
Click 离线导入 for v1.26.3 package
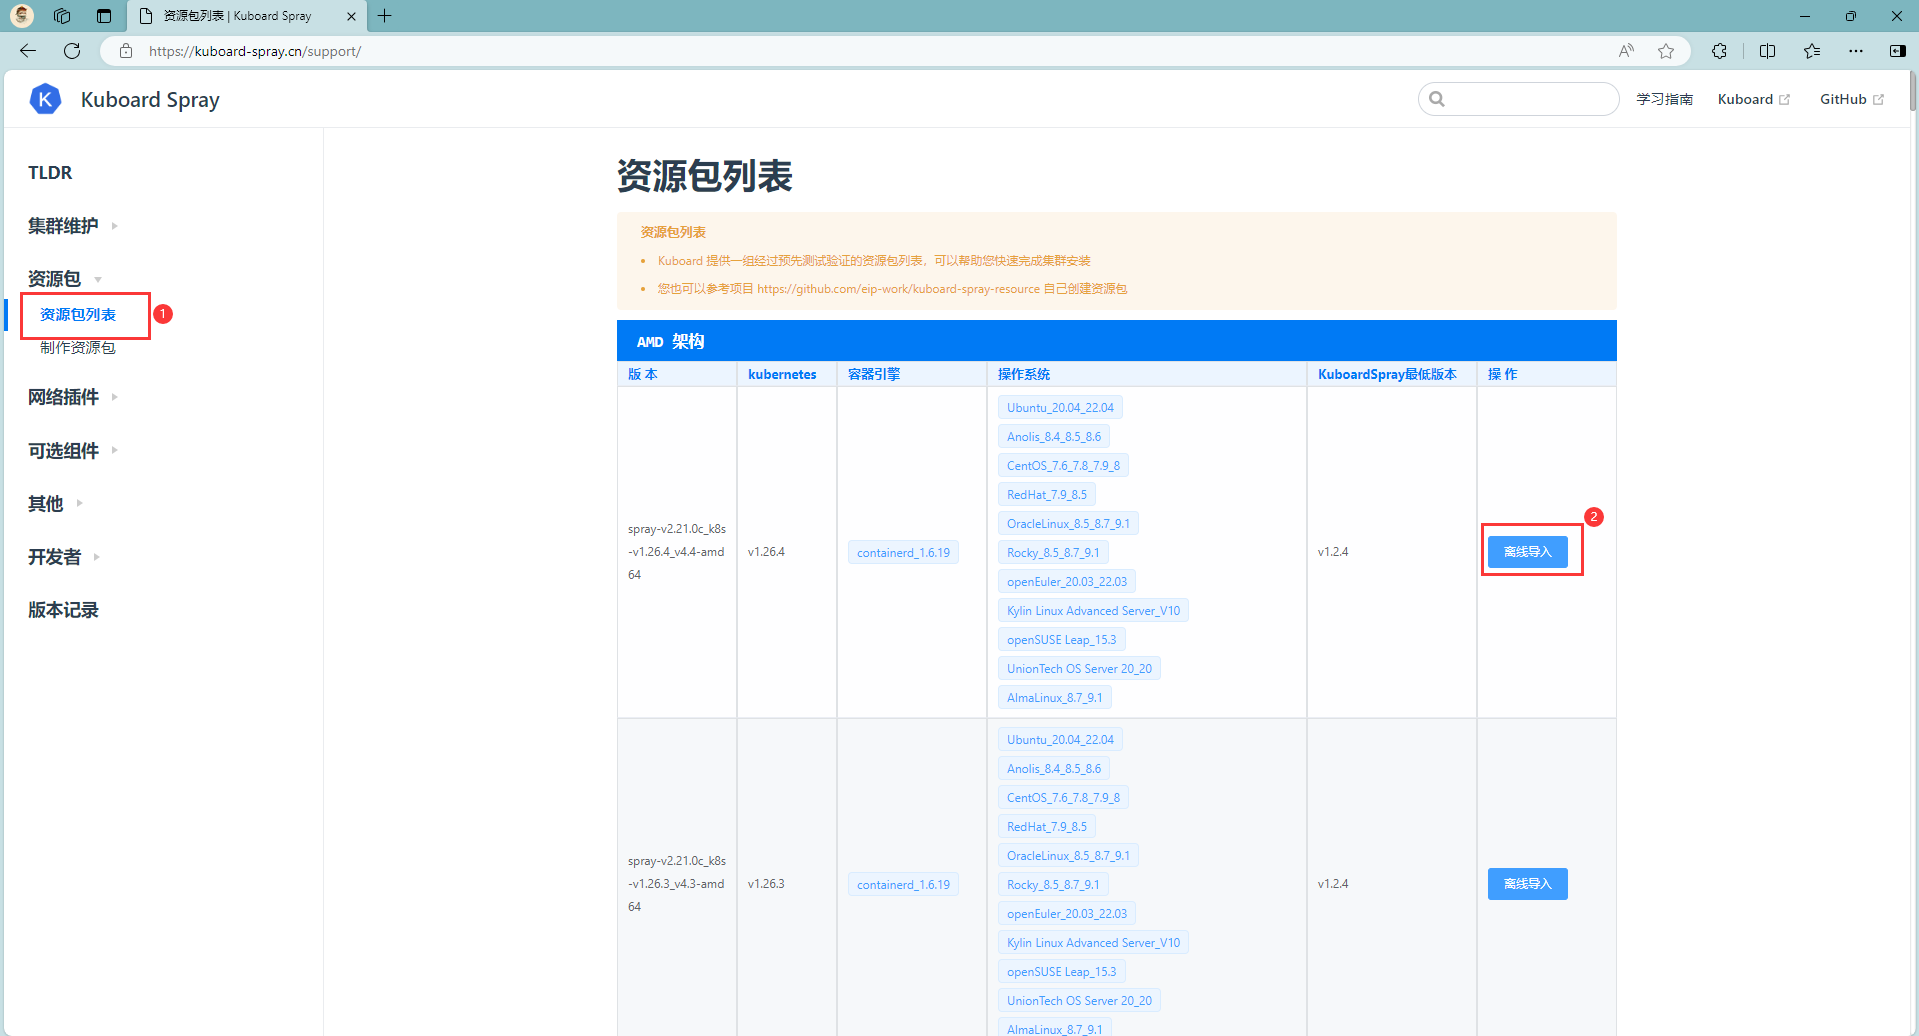point(1527,884)
